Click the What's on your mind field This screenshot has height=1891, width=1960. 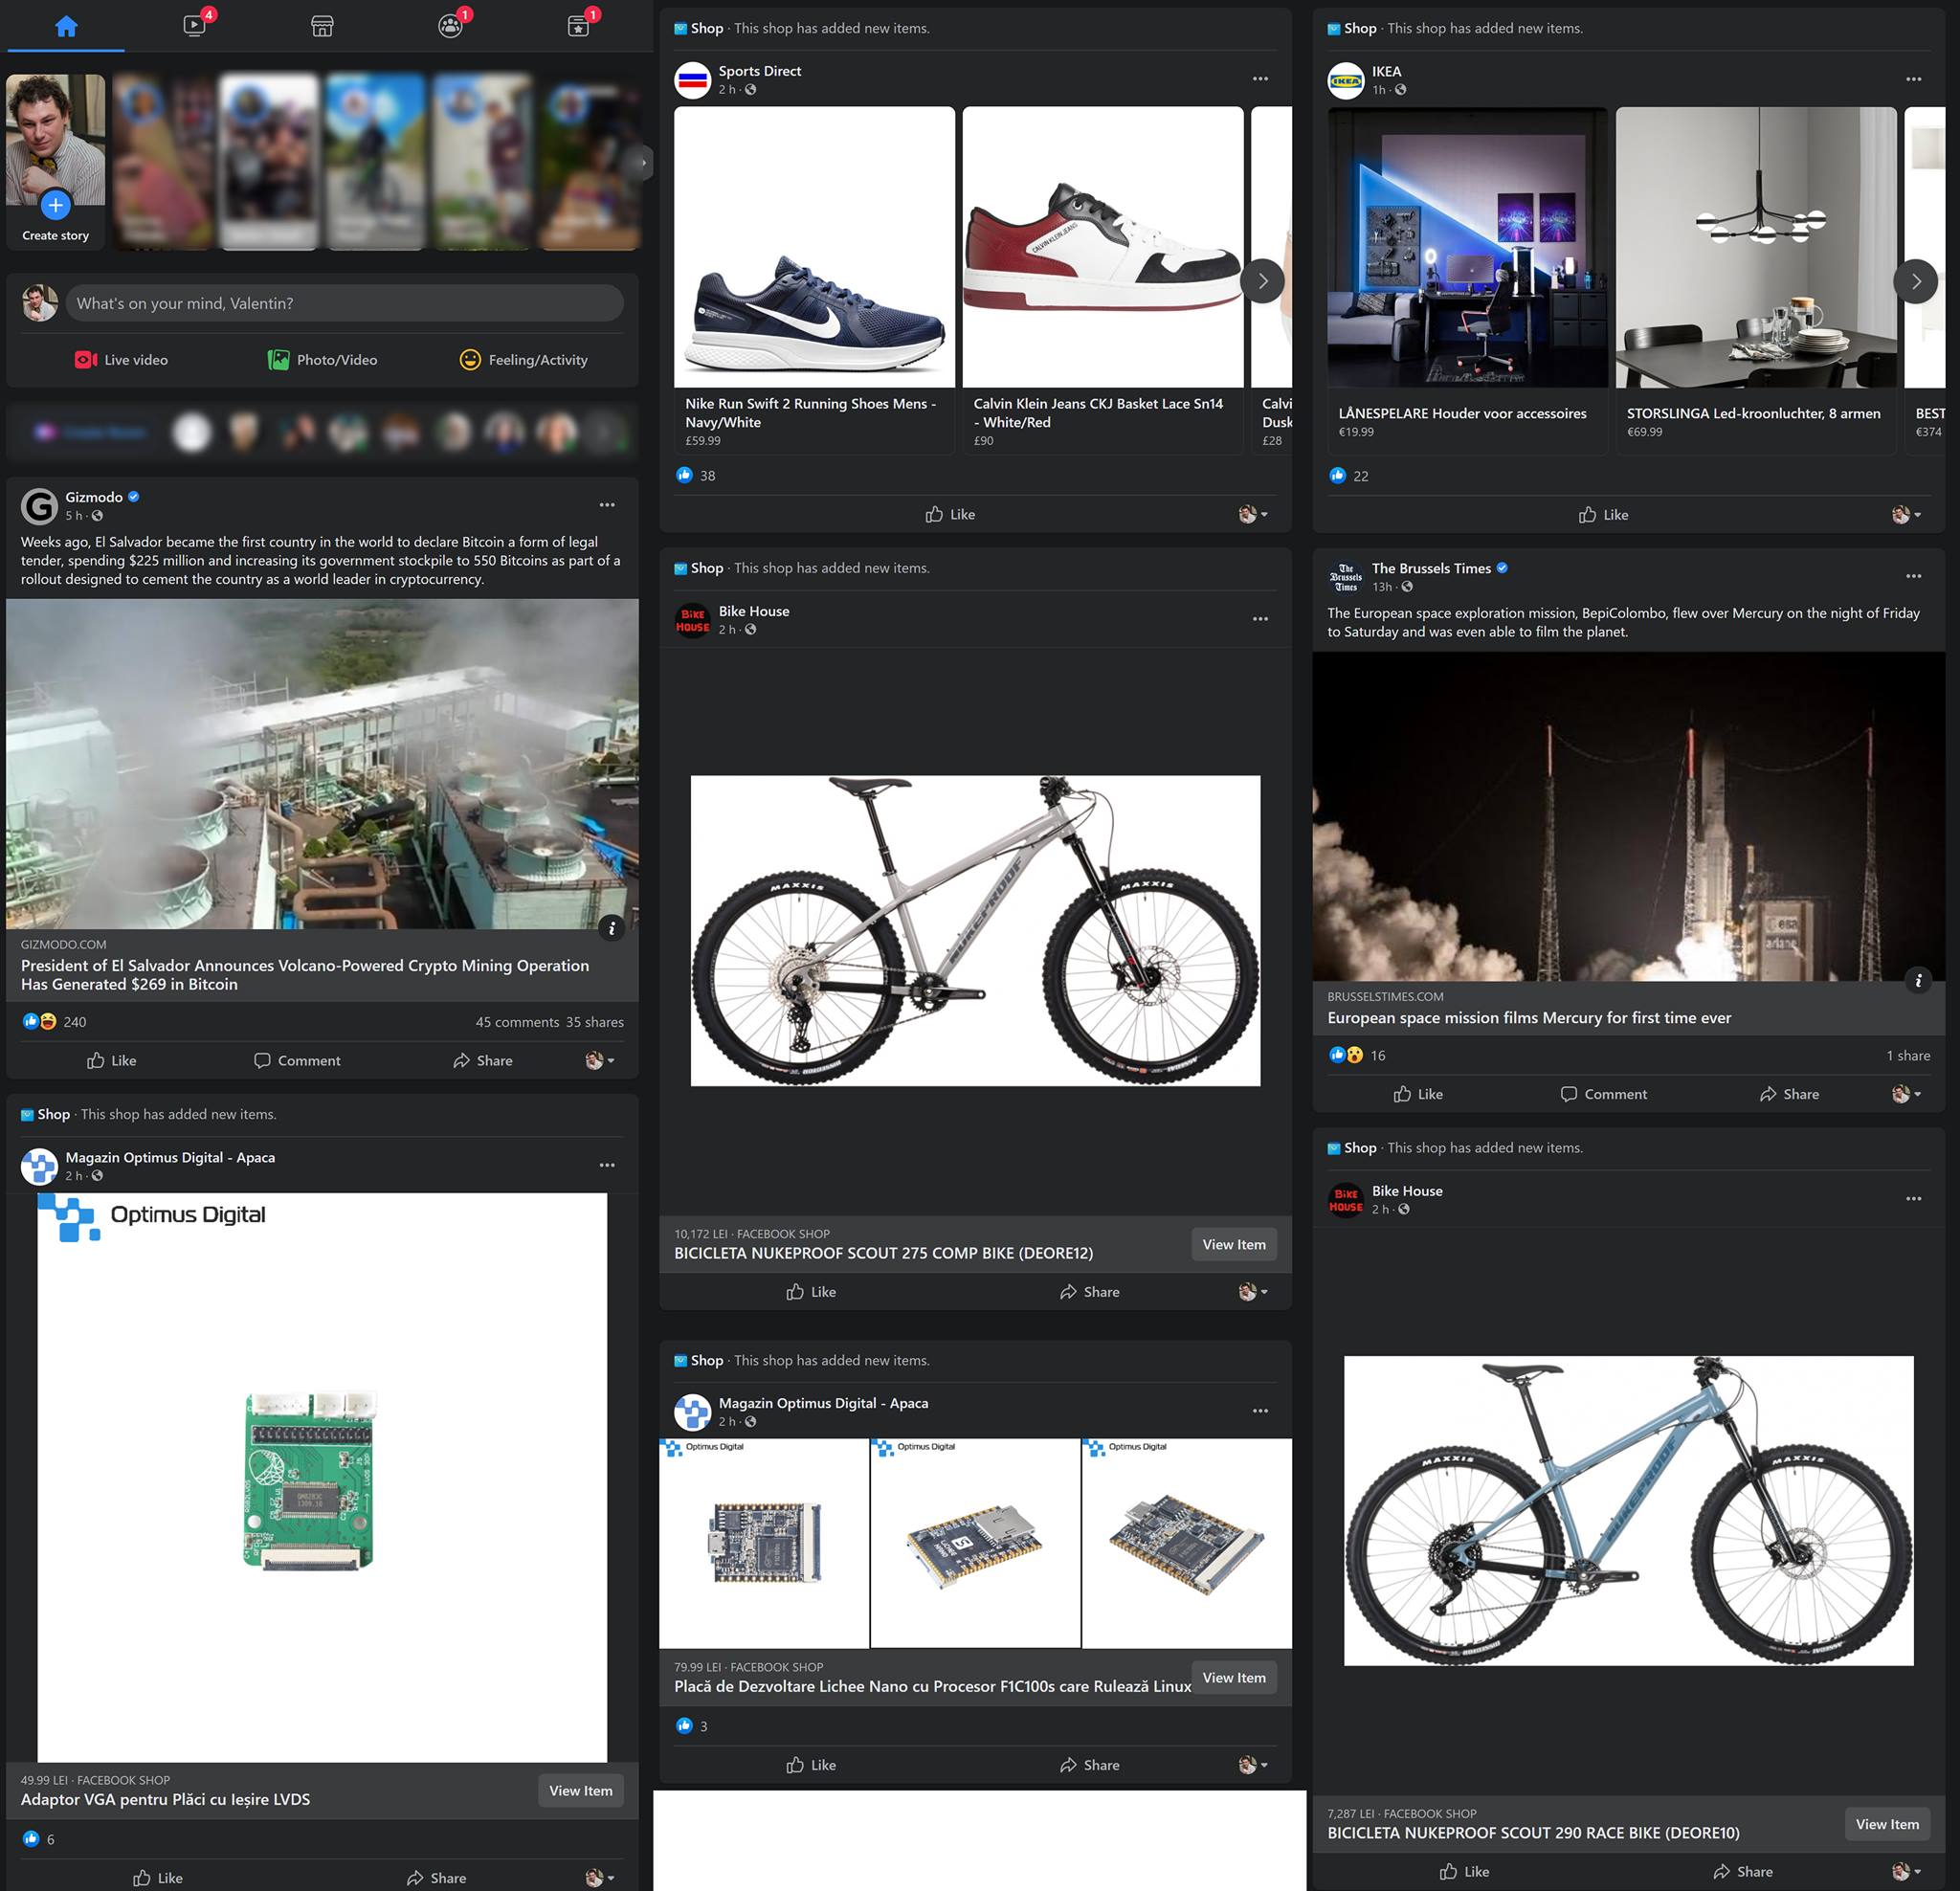click(x=344, y=303)
